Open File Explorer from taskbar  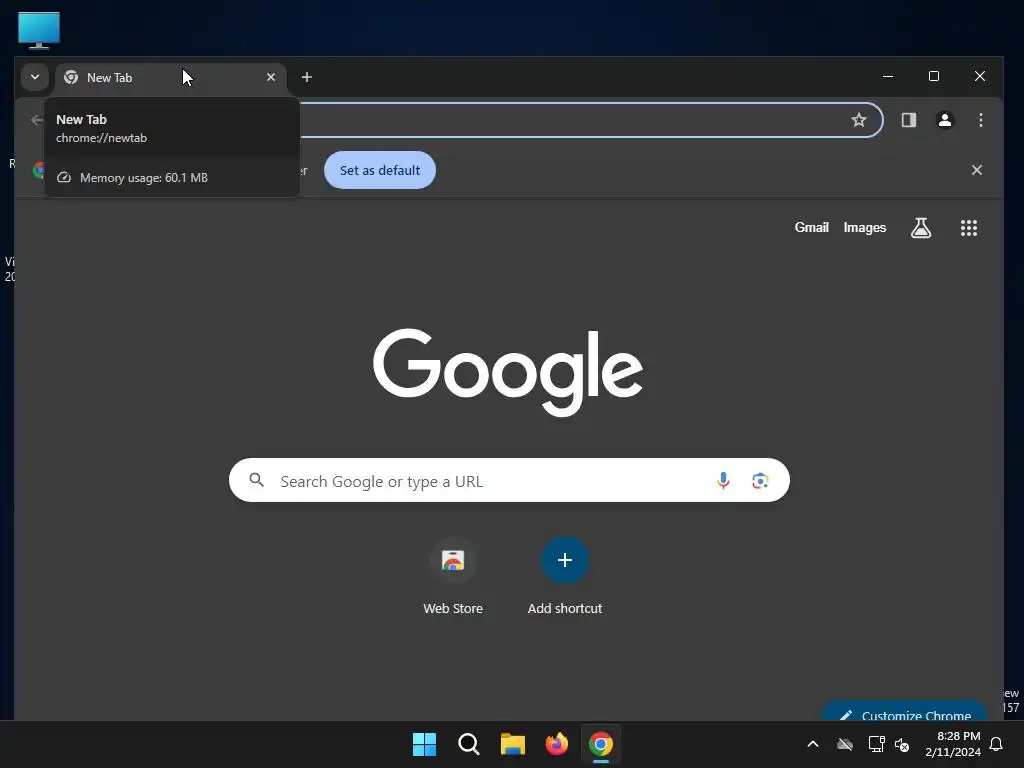tap(513, 744)
